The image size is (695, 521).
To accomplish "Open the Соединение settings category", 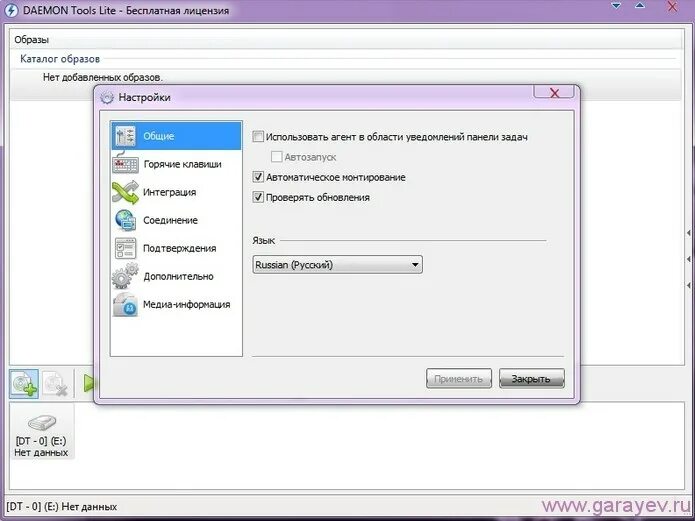I will (176, 220).
